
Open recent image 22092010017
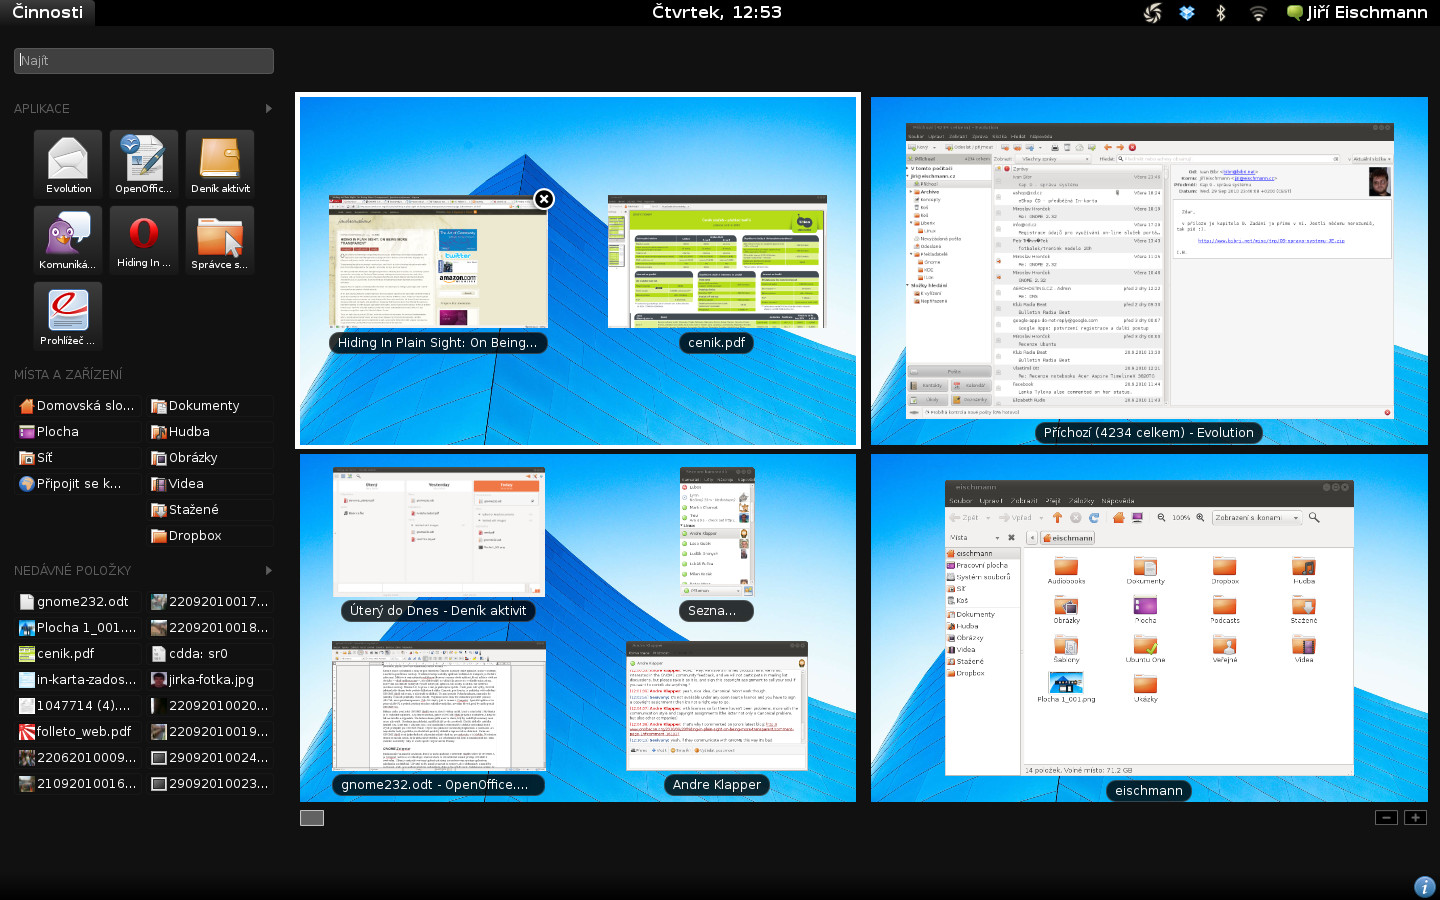(x=210, y=602)
